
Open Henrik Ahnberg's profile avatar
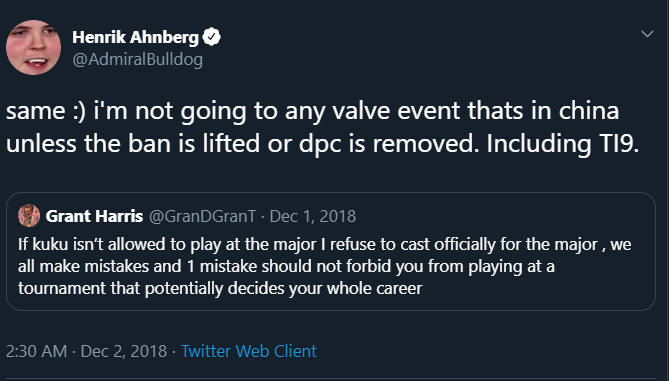click(33, 47)
